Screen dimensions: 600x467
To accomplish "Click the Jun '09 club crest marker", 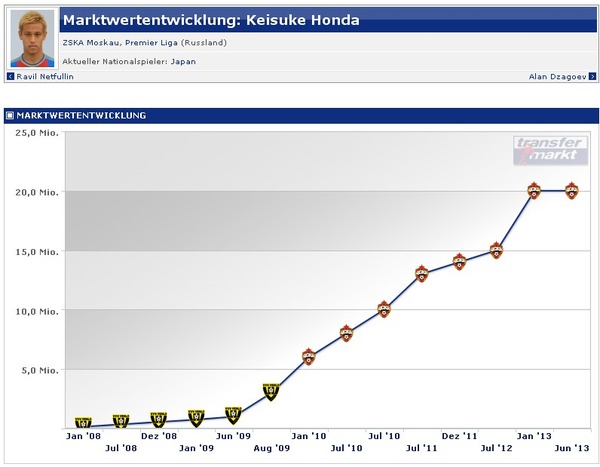I will coord(233,415).
